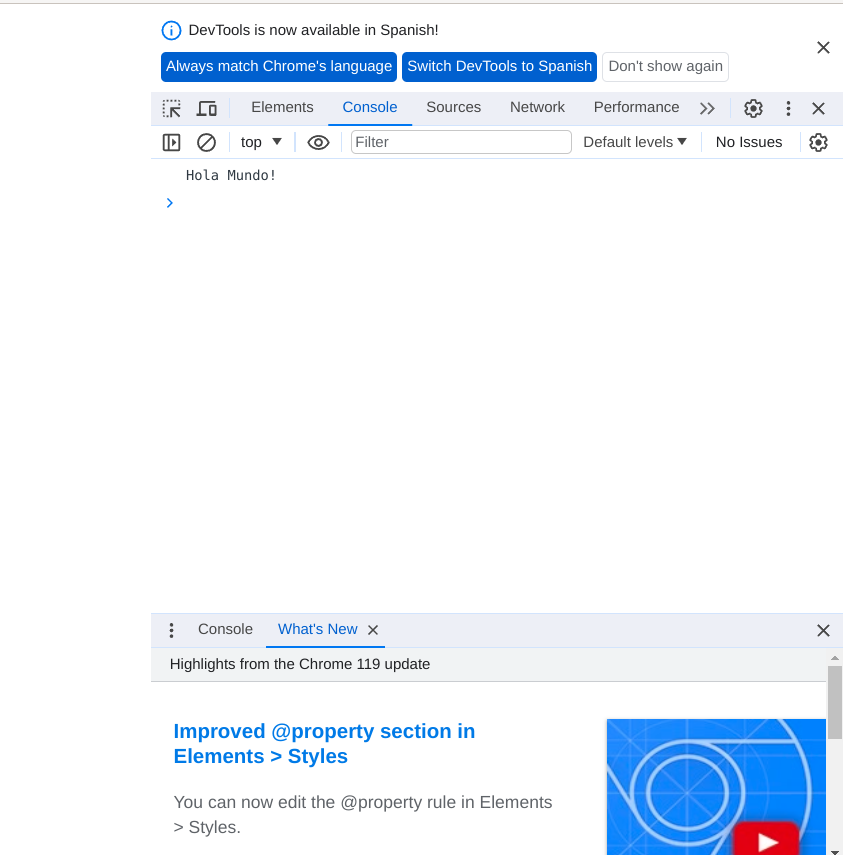Open the DevTools three-dot customize menu
Viewport: 843px width, 855px height.
788,108
